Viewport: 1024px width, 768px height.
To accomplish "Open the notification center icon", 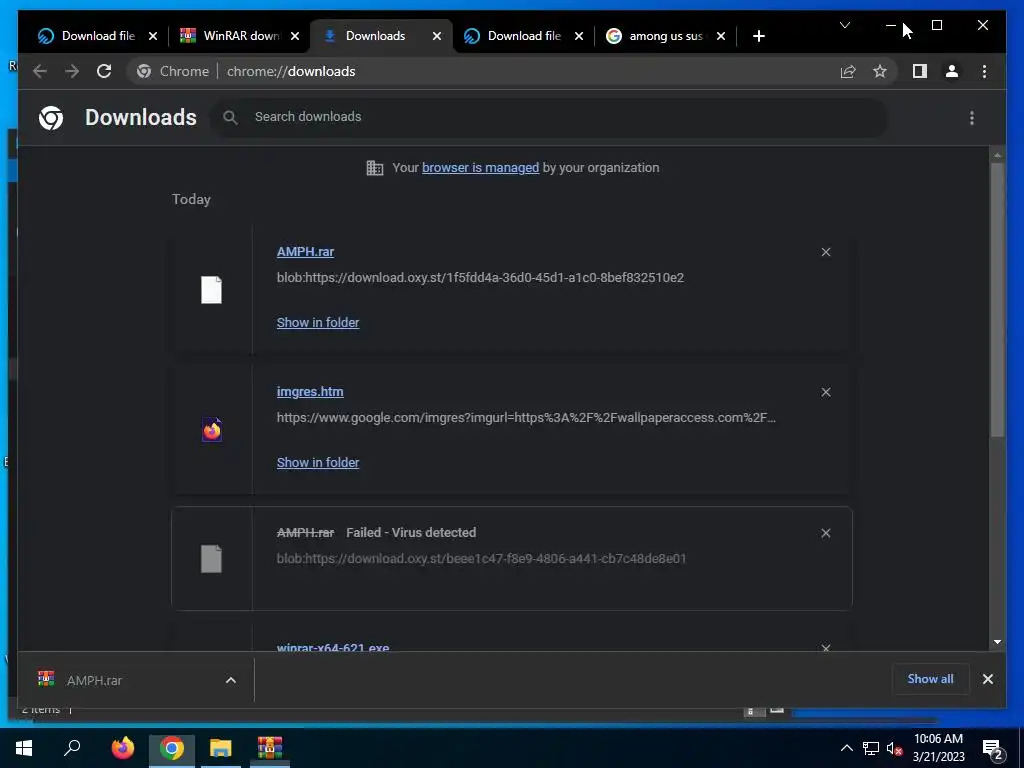I will 993,749.
